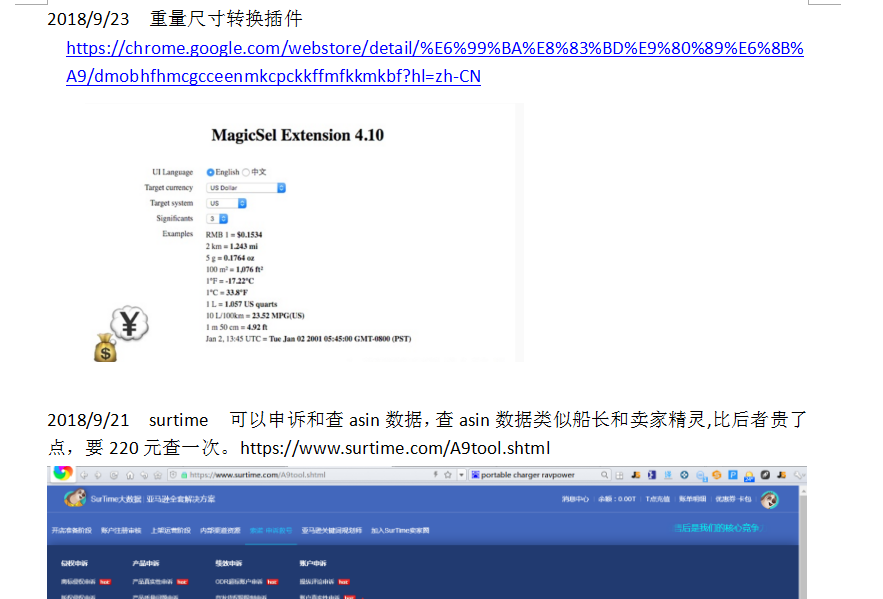Click the 侵权申诉 column heading
Image resolution: width=883 pixels, height=599 pixels.
[x=74, y=563]
